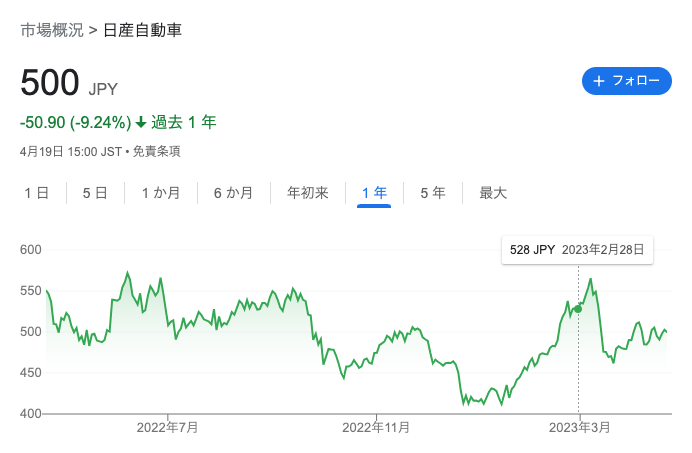692x453 pixels.
Task: Show the 5 年 chart range
Action: (x=432, y=193)
